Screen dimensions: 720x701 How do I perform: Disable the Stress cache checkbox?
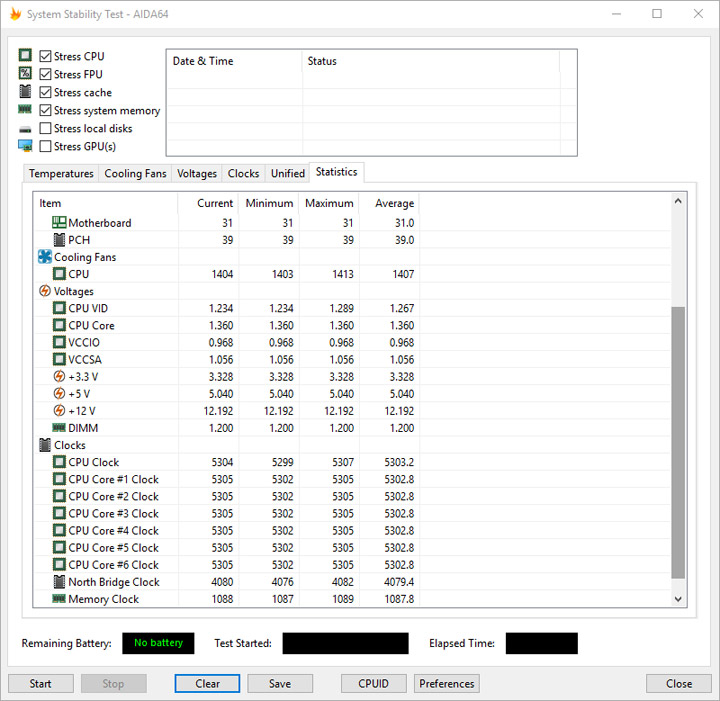[x=45, y=92]
